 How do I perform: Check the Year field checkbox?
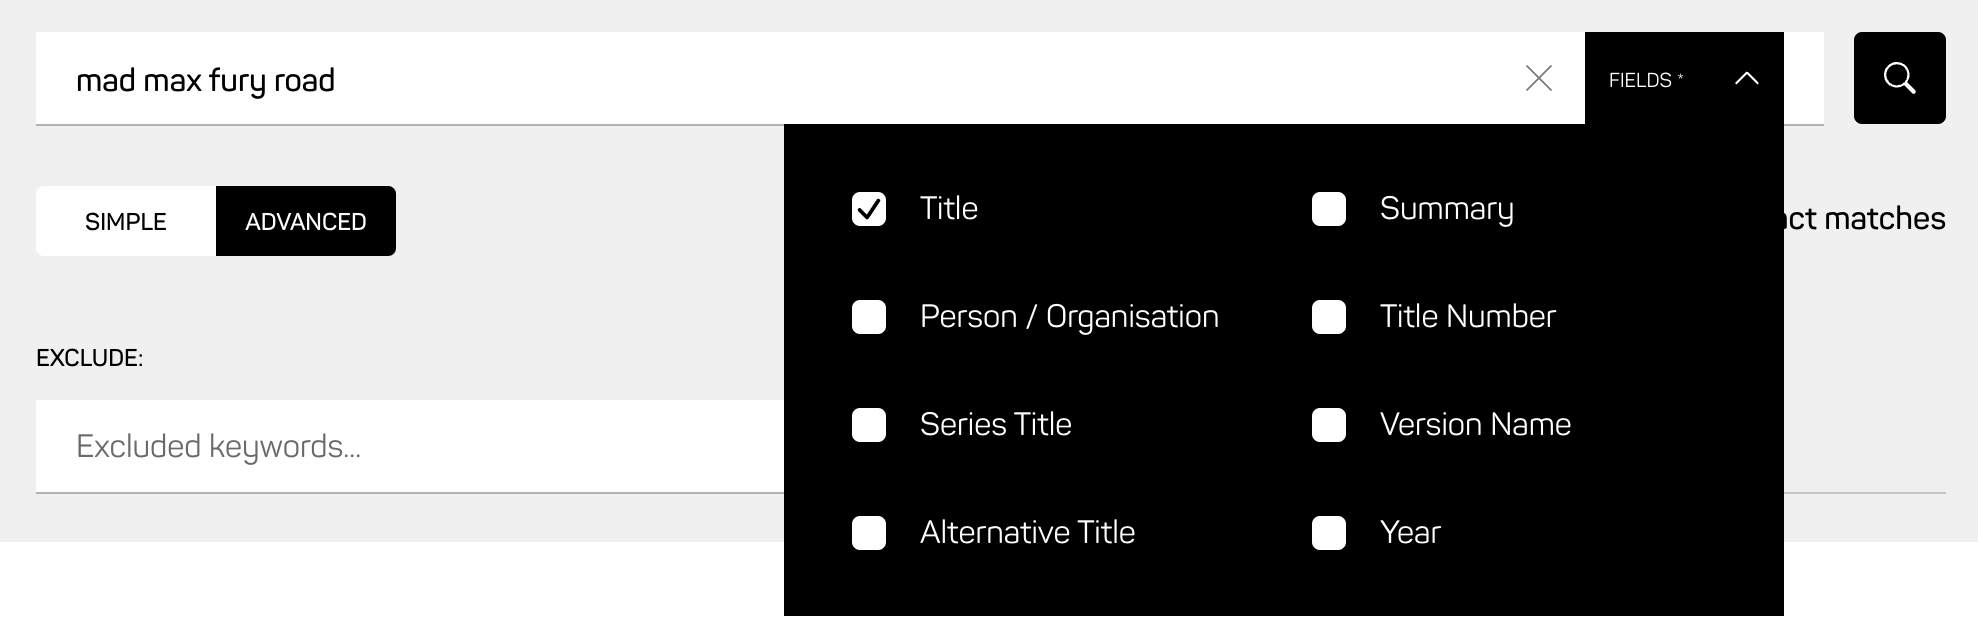pyautogui.click(x=1329, y=533)
